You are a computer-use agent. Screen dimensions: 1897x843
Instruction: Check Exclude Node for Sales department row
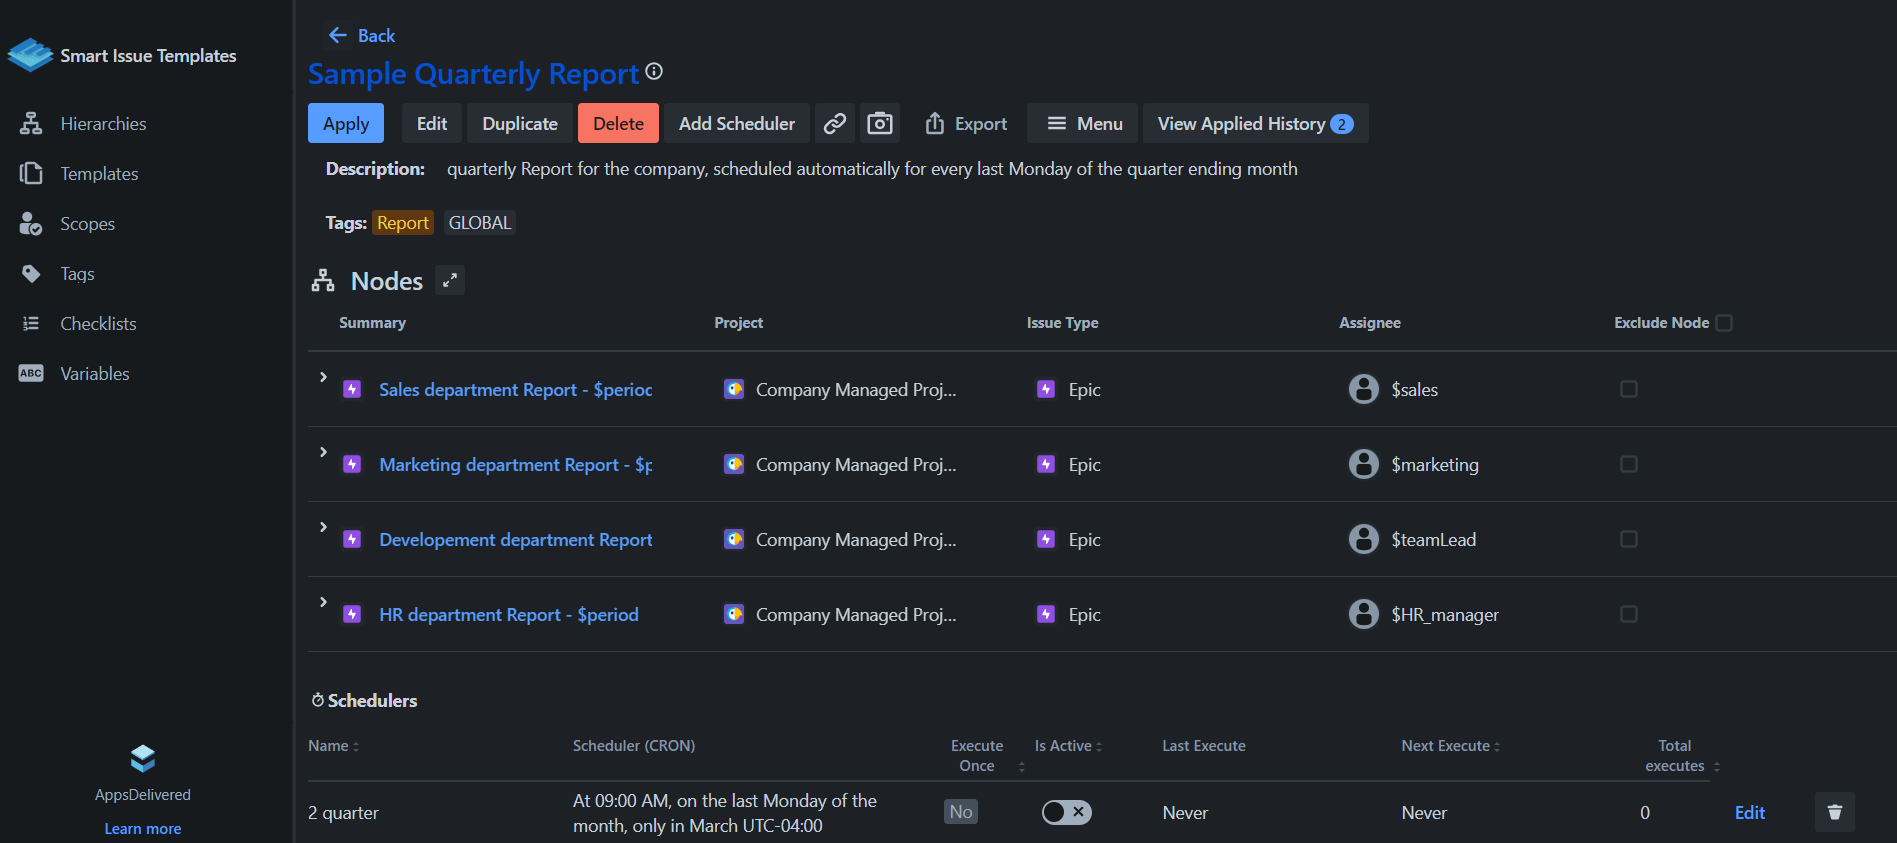(1629, 389)
